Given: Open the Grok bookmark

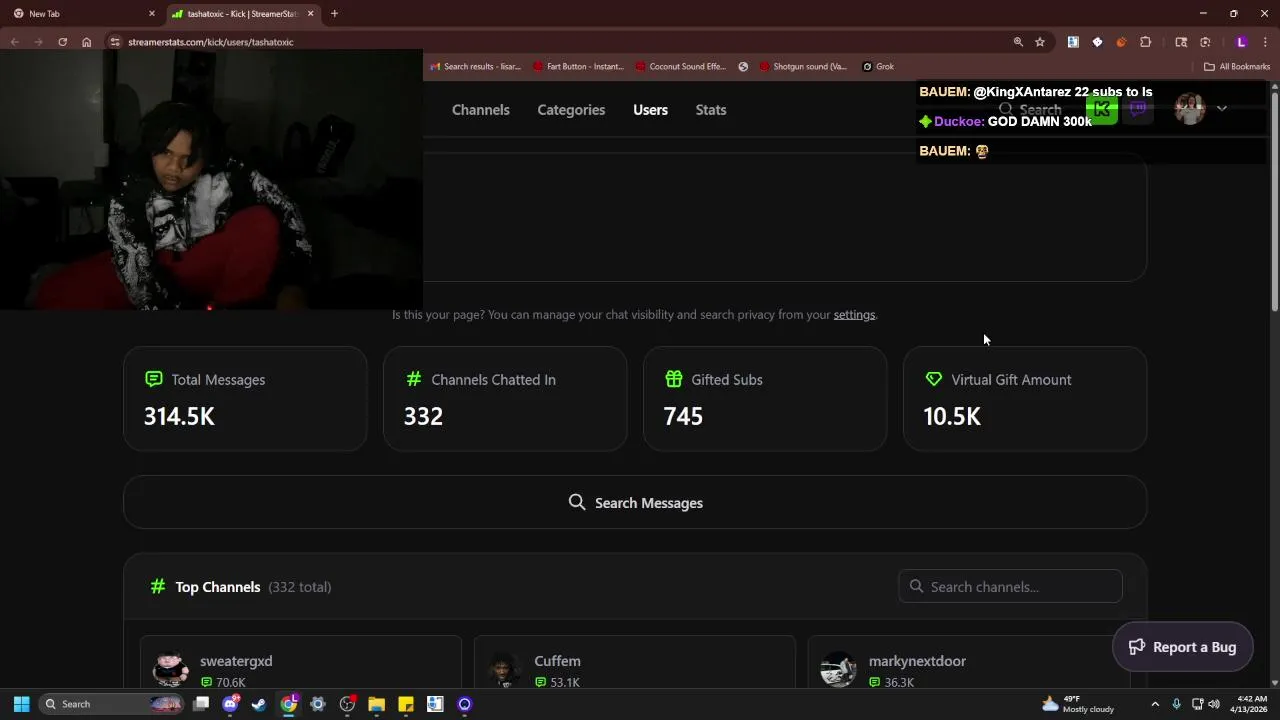Looking at the screenshot, I should click(878, 67).
